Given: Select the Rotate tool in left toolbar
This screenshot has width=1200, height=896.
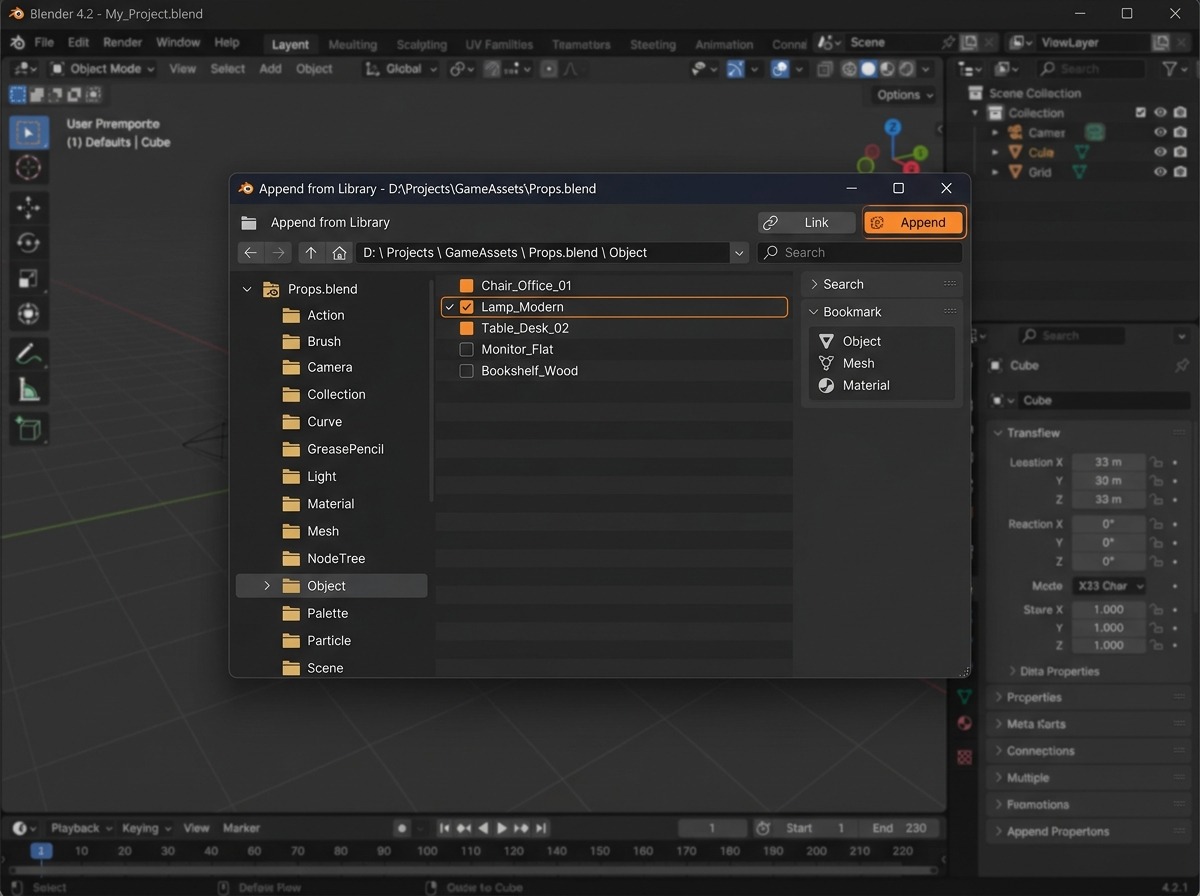Looking at the screenshot, I should (29, 243).
